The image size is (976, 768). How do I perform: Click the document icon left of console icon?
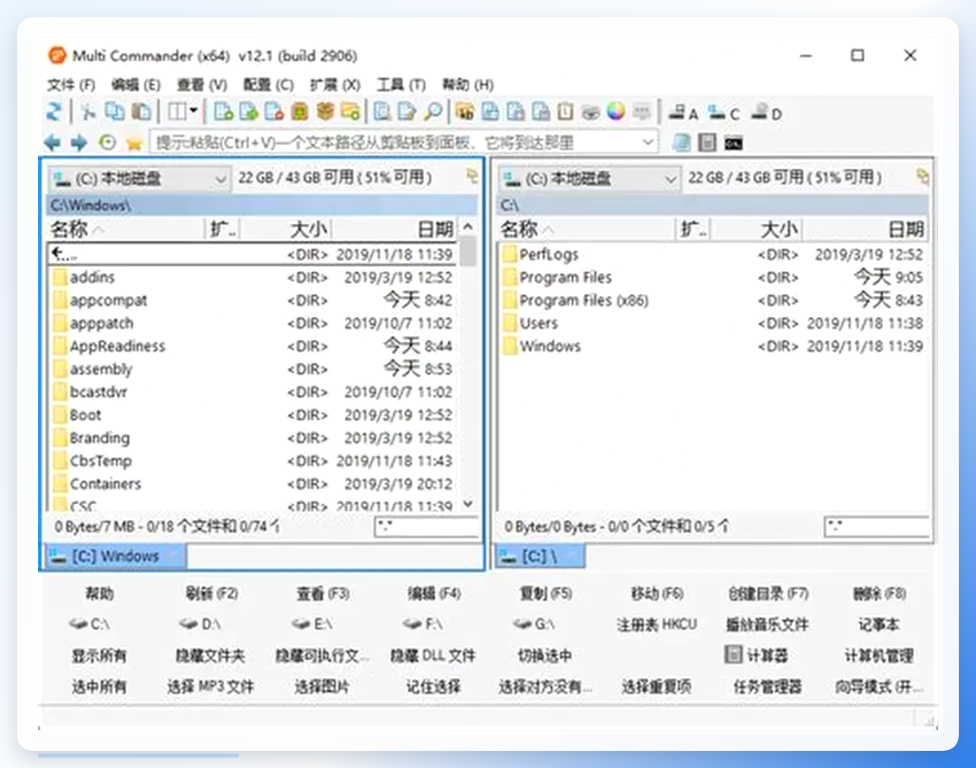click(707, 143)
